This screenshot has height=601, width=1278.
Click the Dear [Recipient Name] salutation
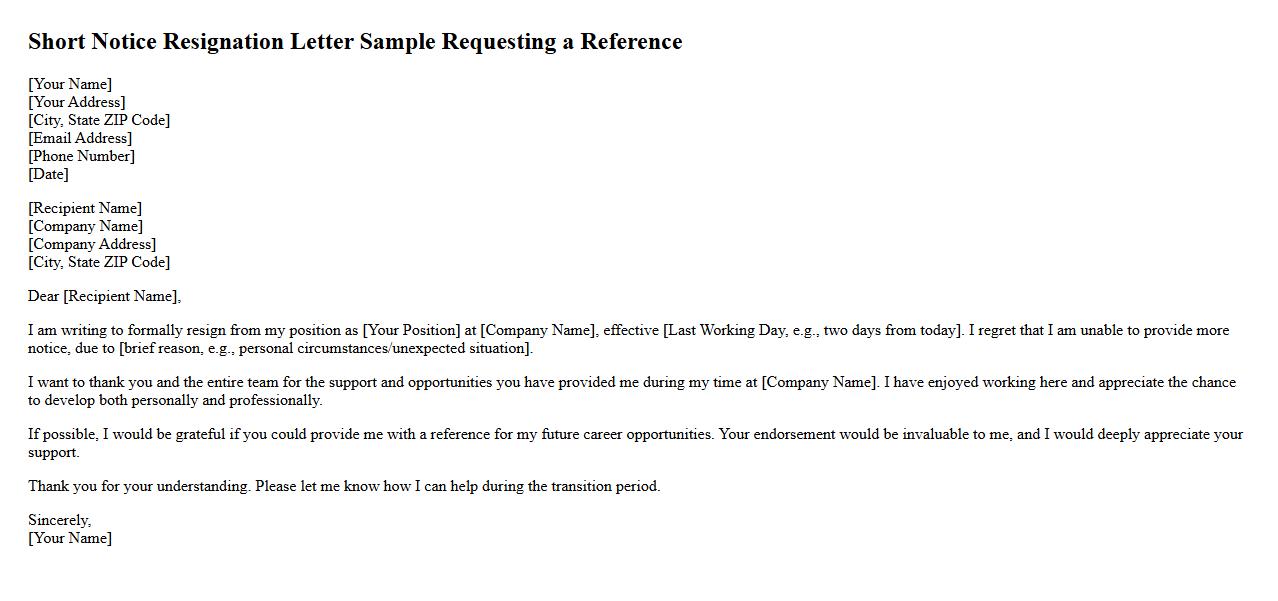point(104,296)
